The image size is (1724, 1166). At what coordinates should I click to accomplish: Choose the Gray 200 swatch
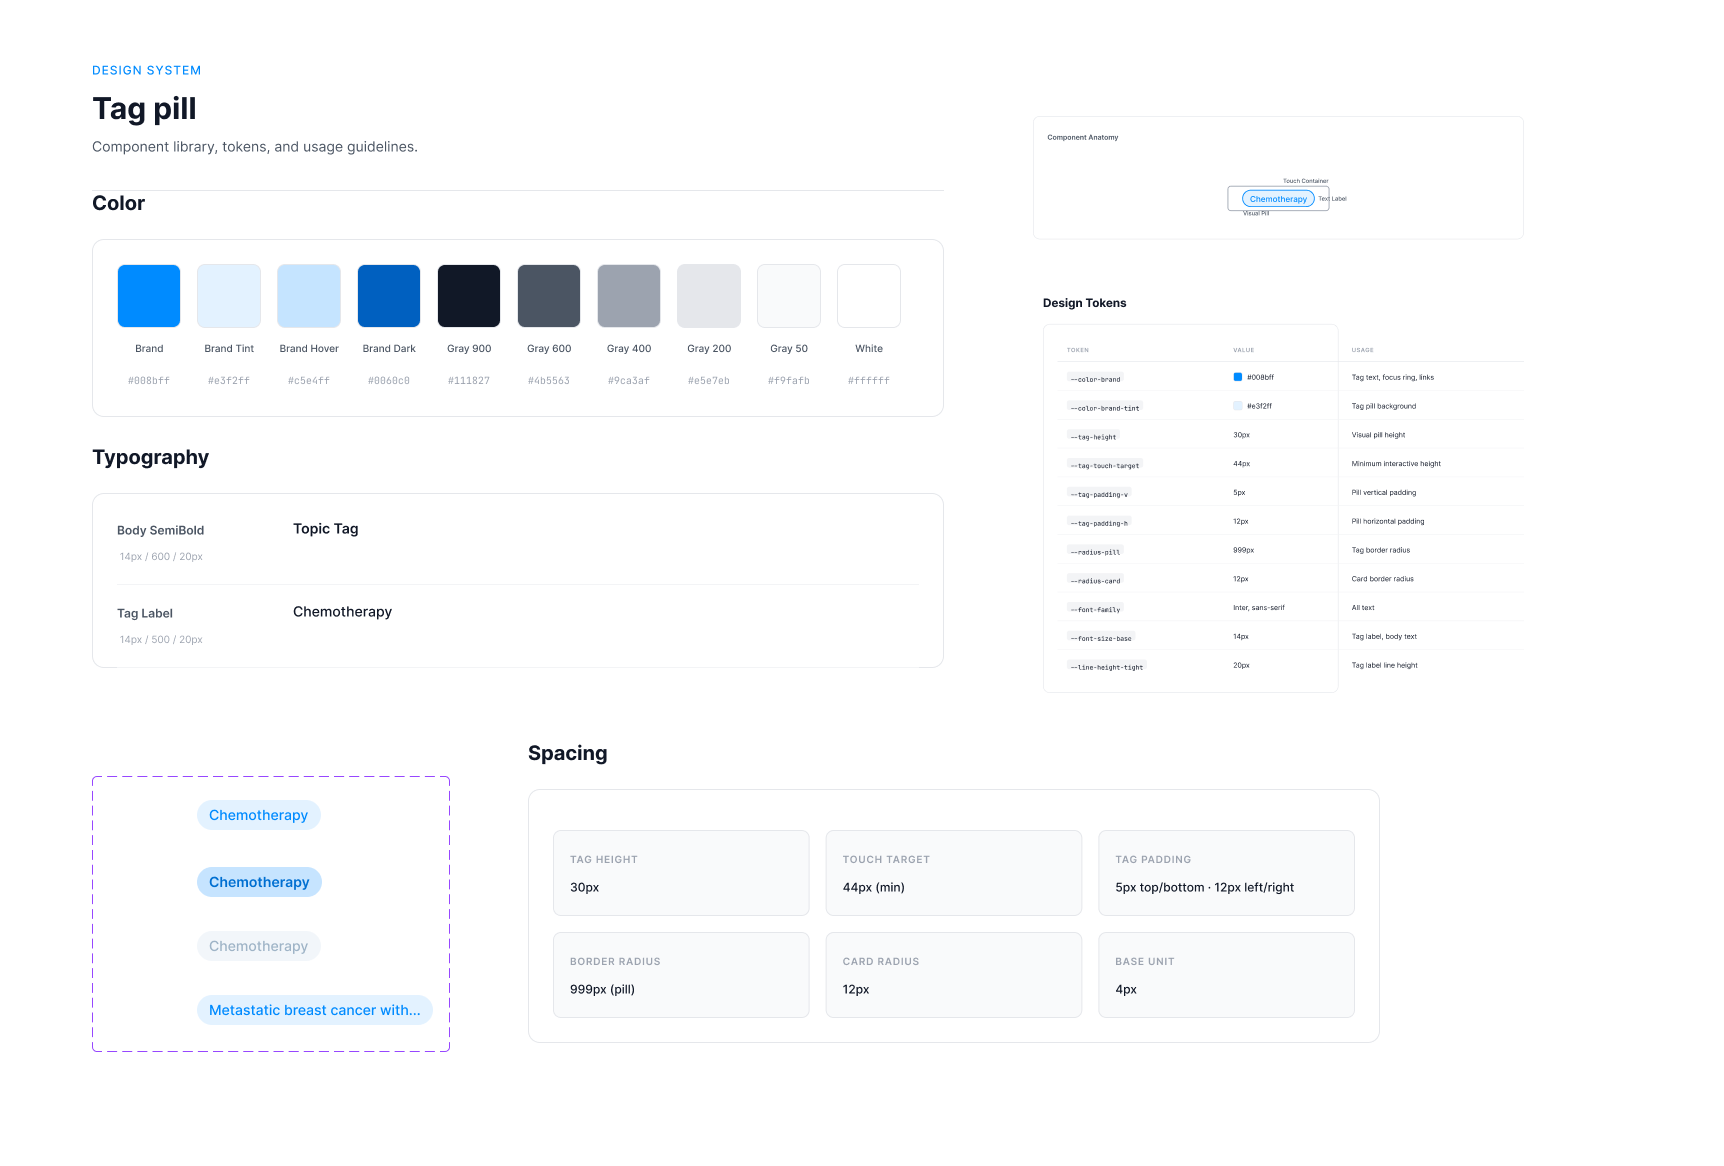(709, 296)
